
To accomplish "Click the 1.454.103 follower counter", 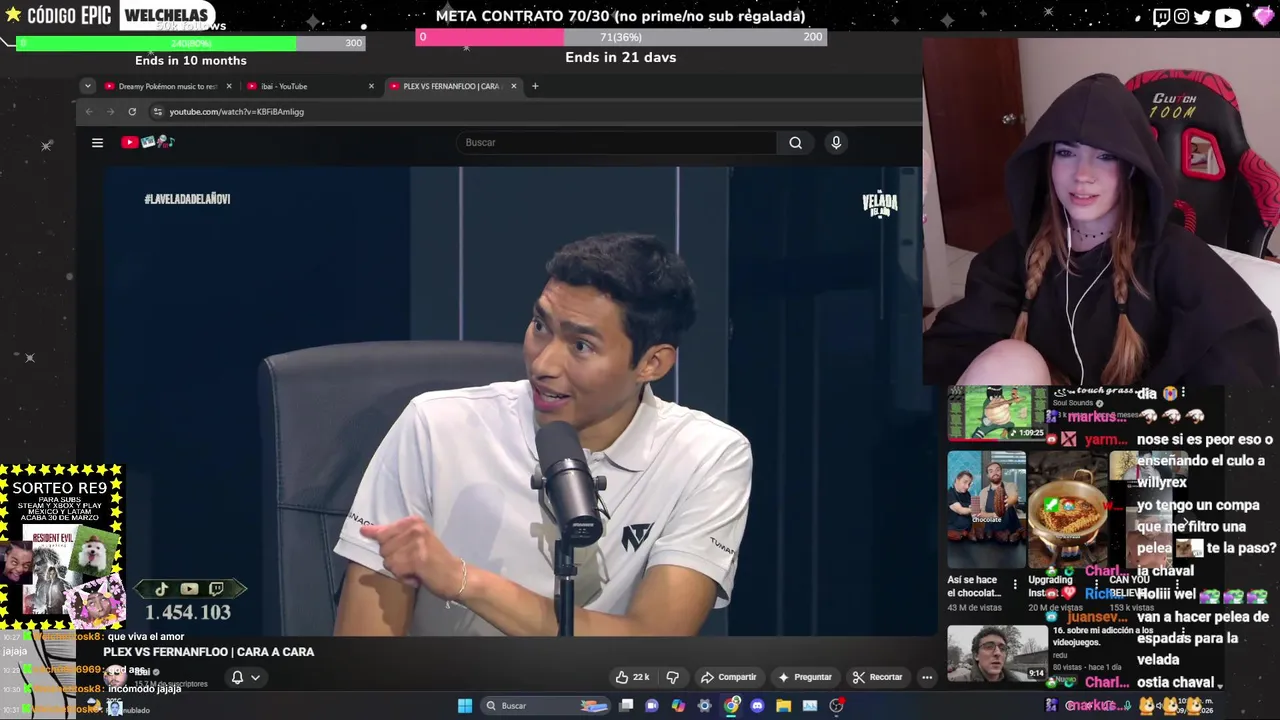I will tap(188, 612).
